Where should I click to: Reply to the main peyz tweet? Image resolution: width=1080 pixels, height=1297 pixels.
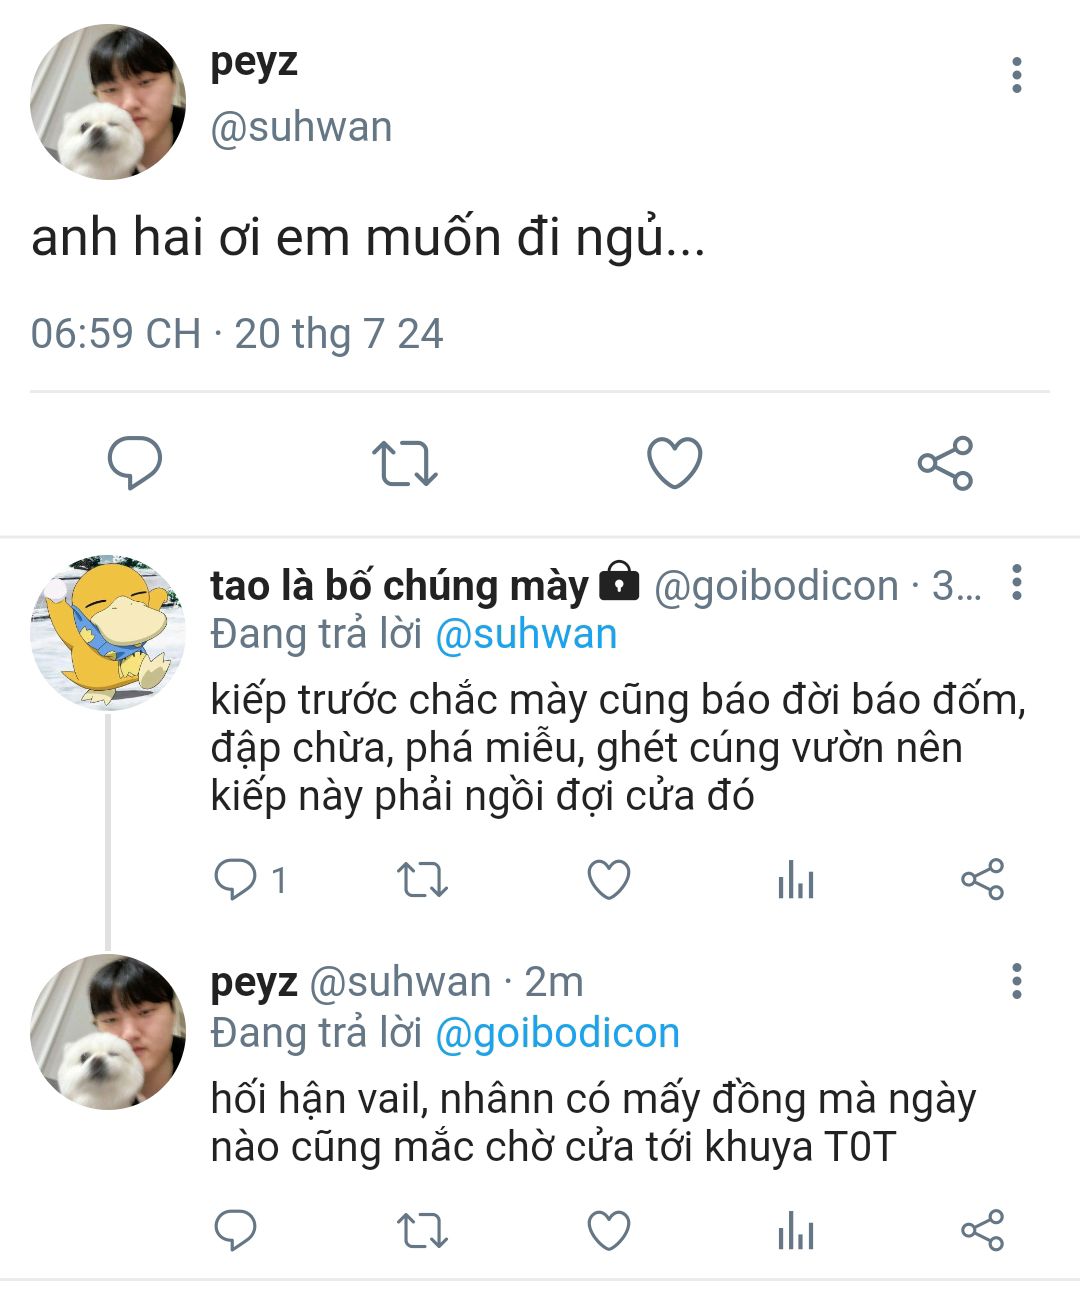click(135, 463)
